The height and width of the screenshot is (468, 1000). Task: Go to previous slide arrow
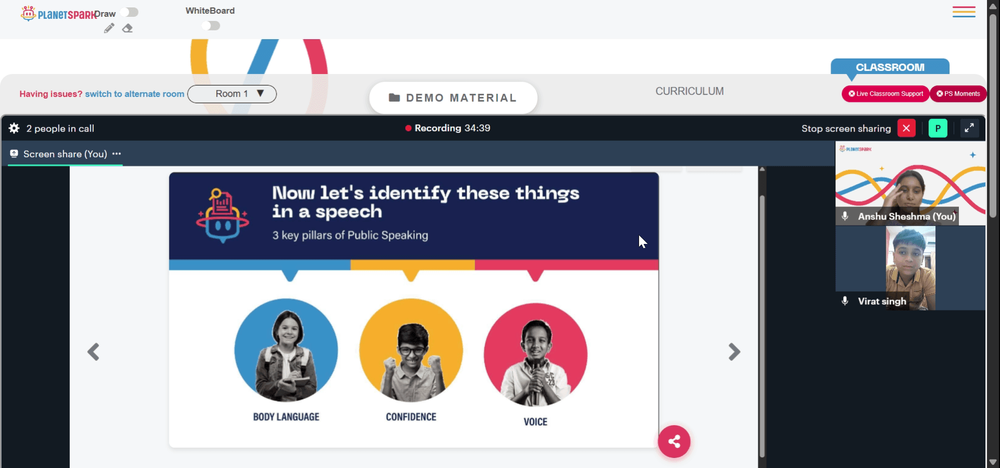click(94, 352)
